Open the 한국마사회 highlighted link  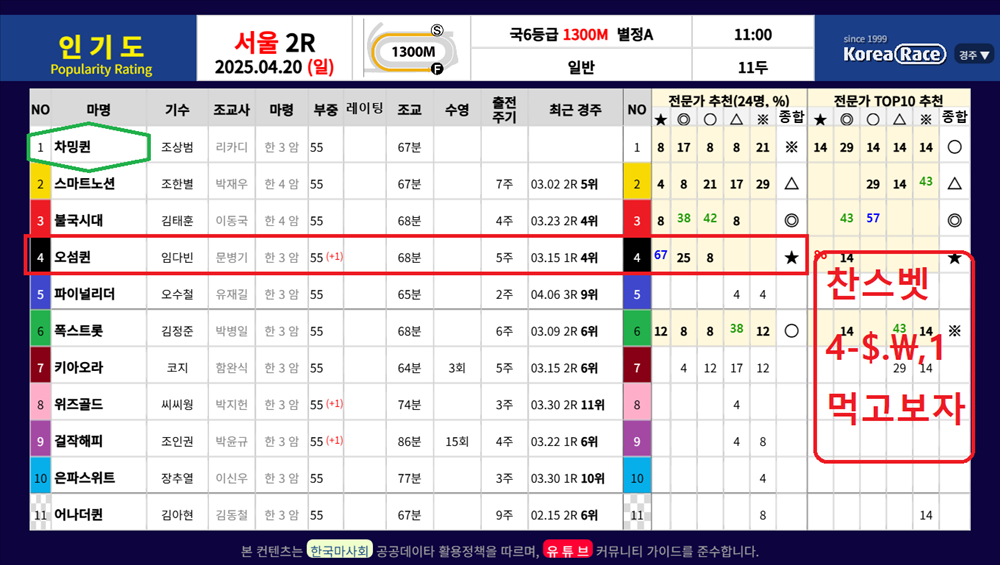[339, 550]
